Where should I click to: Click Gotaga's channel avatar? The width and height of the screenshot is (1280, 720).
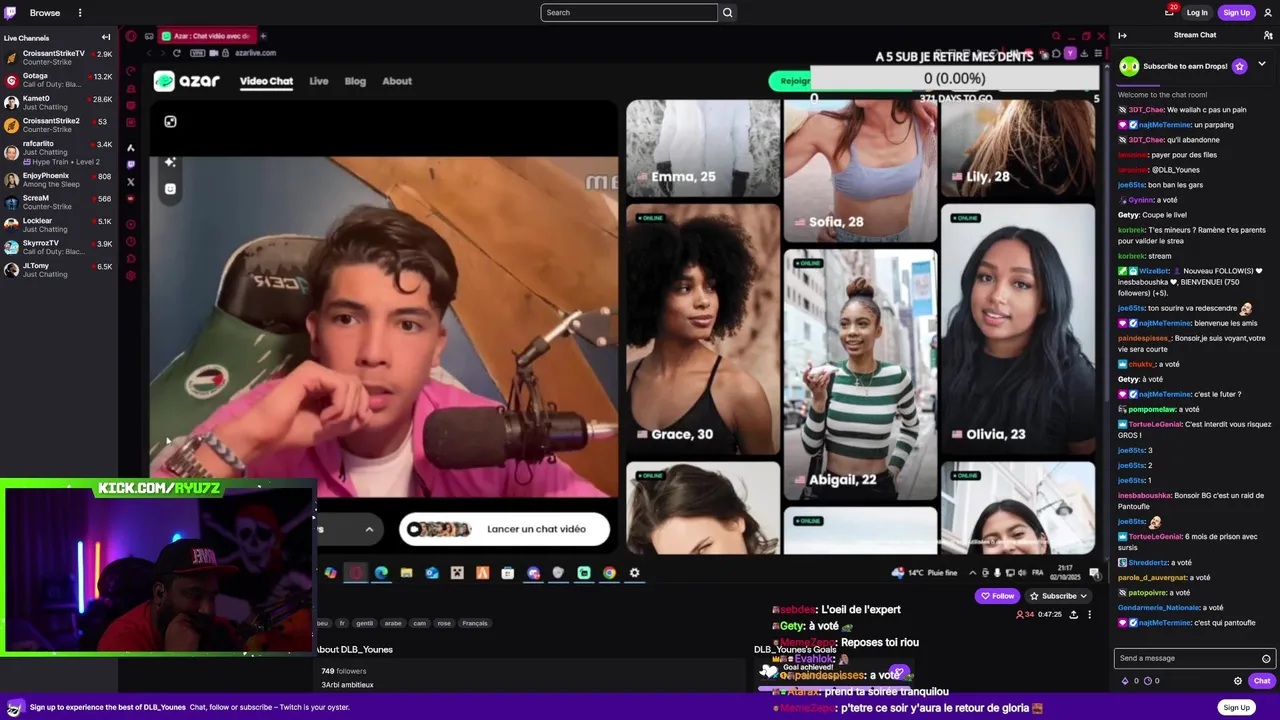coord(11,80)
